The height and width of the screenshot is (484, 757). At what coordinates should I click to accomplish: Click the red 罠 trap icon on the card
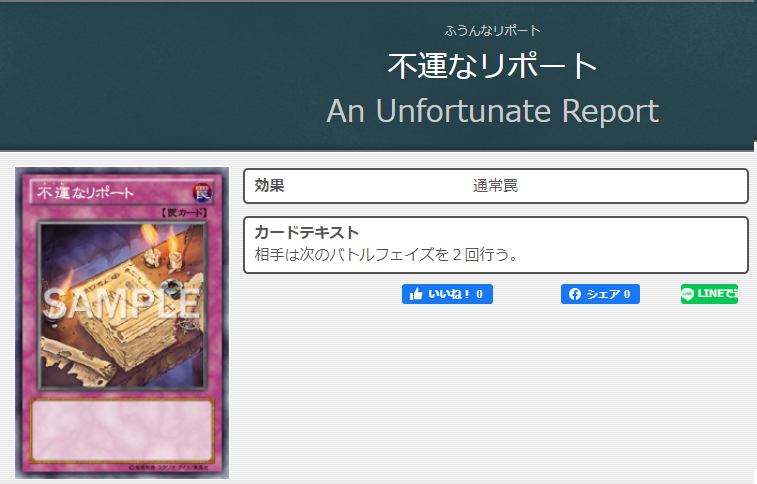pyautogui.click(x=202, y=193)
